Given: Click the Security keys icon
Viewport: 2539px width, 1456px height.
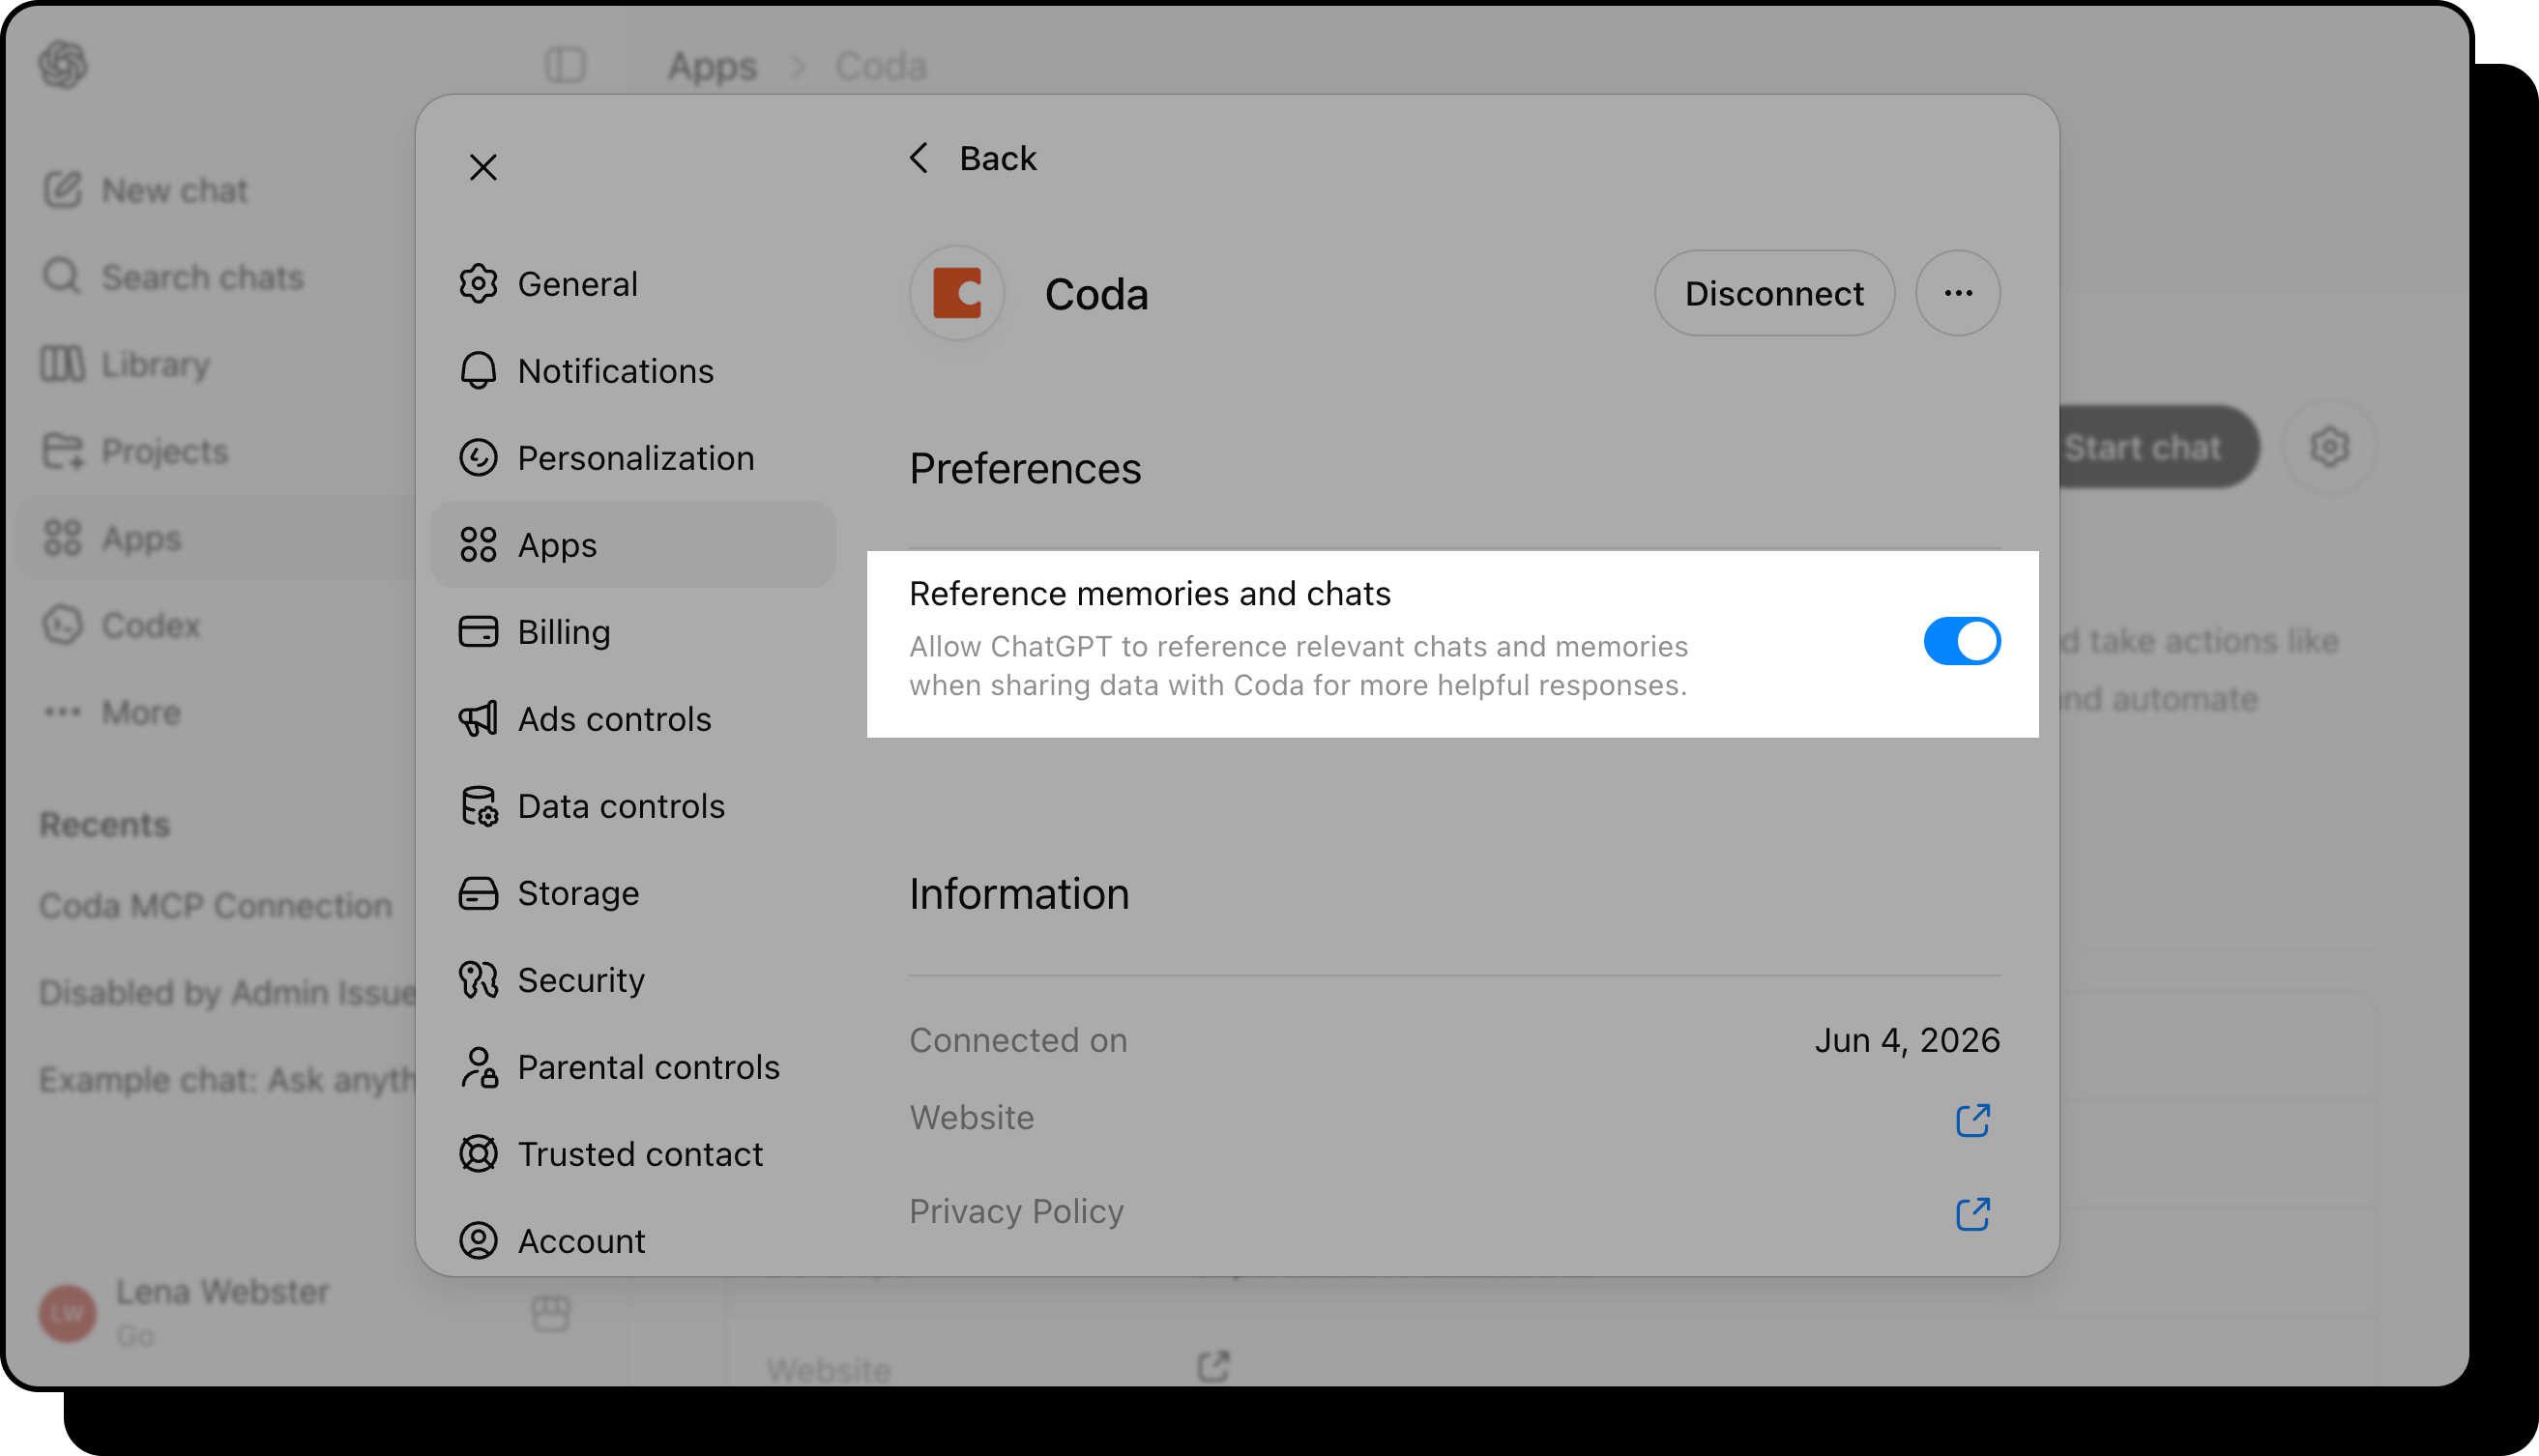Looking at the screenshot, I should 478,980.
